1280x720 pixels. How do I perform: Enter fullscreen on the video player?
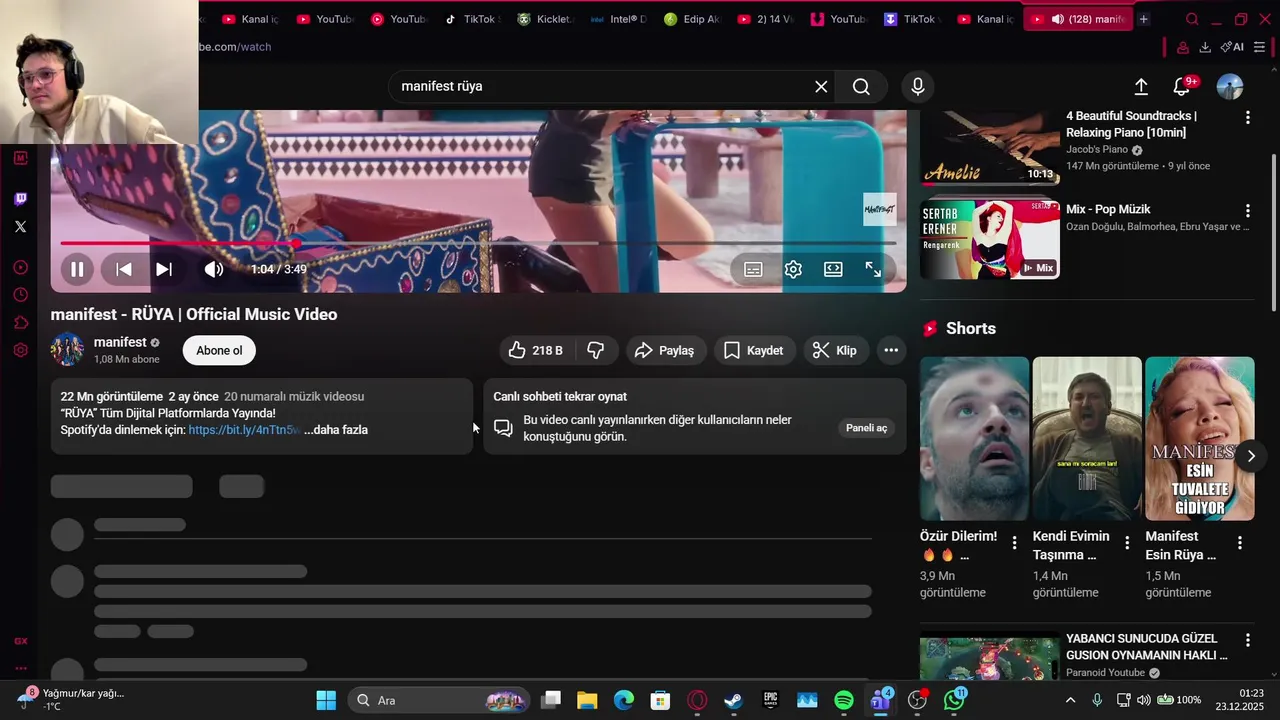tap(873, 269)
